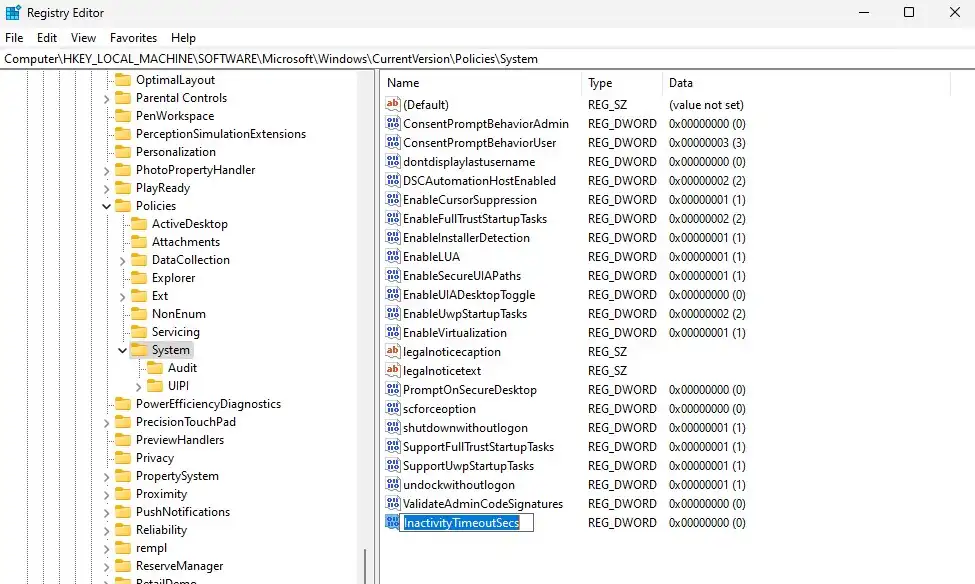Image resolution: width=975 pixels, height=584 pixels.
Task: Expand the PlayReady key
Action: pyautogui.click(x=106, y=188)
